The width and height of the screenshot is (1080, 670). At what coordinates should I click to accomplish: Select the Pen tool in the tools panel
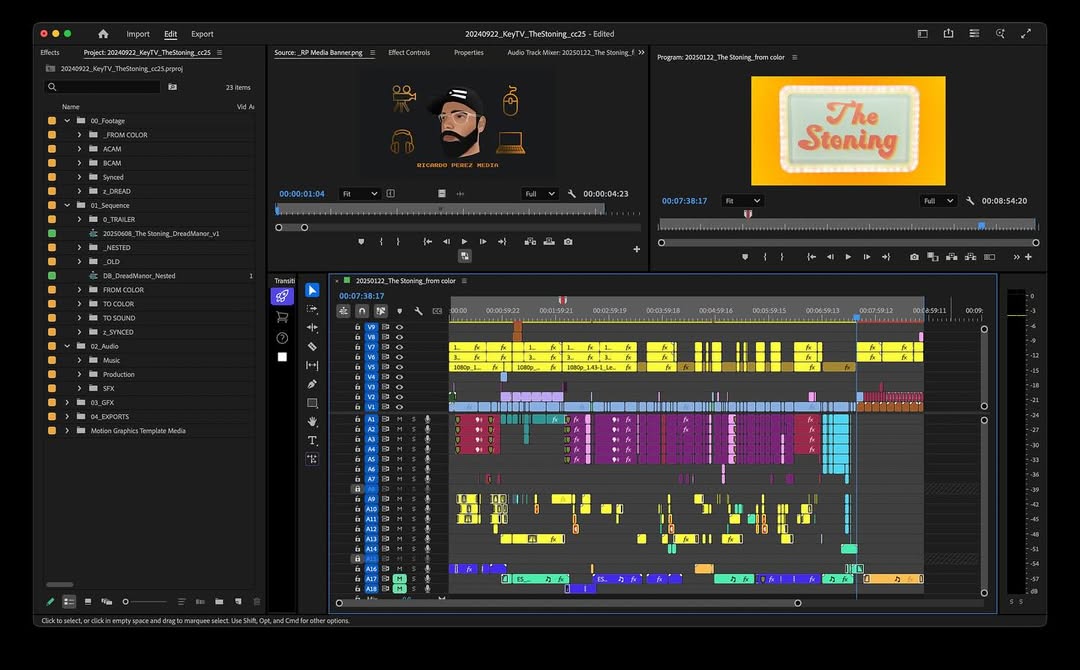coord(312,384)
